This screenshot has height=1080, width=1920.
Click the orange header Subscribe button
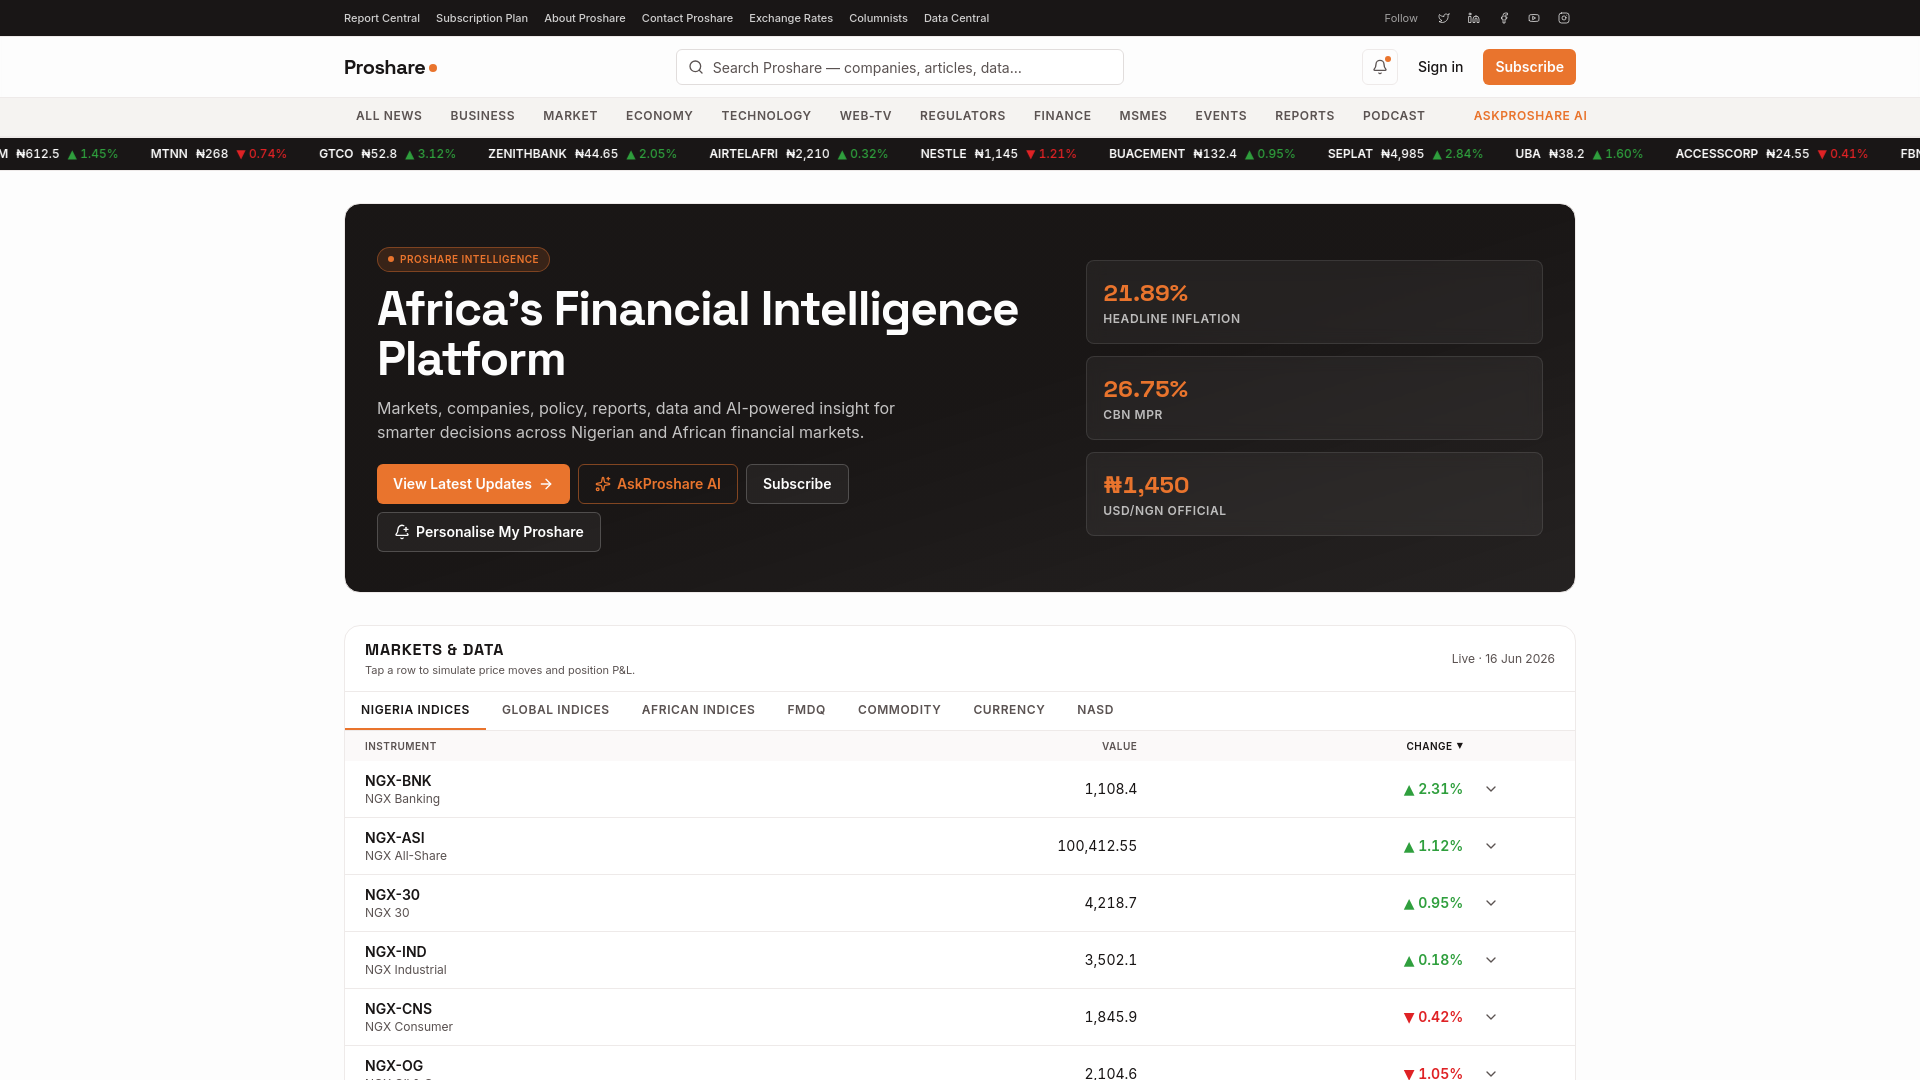click(x=1529, y=67)
